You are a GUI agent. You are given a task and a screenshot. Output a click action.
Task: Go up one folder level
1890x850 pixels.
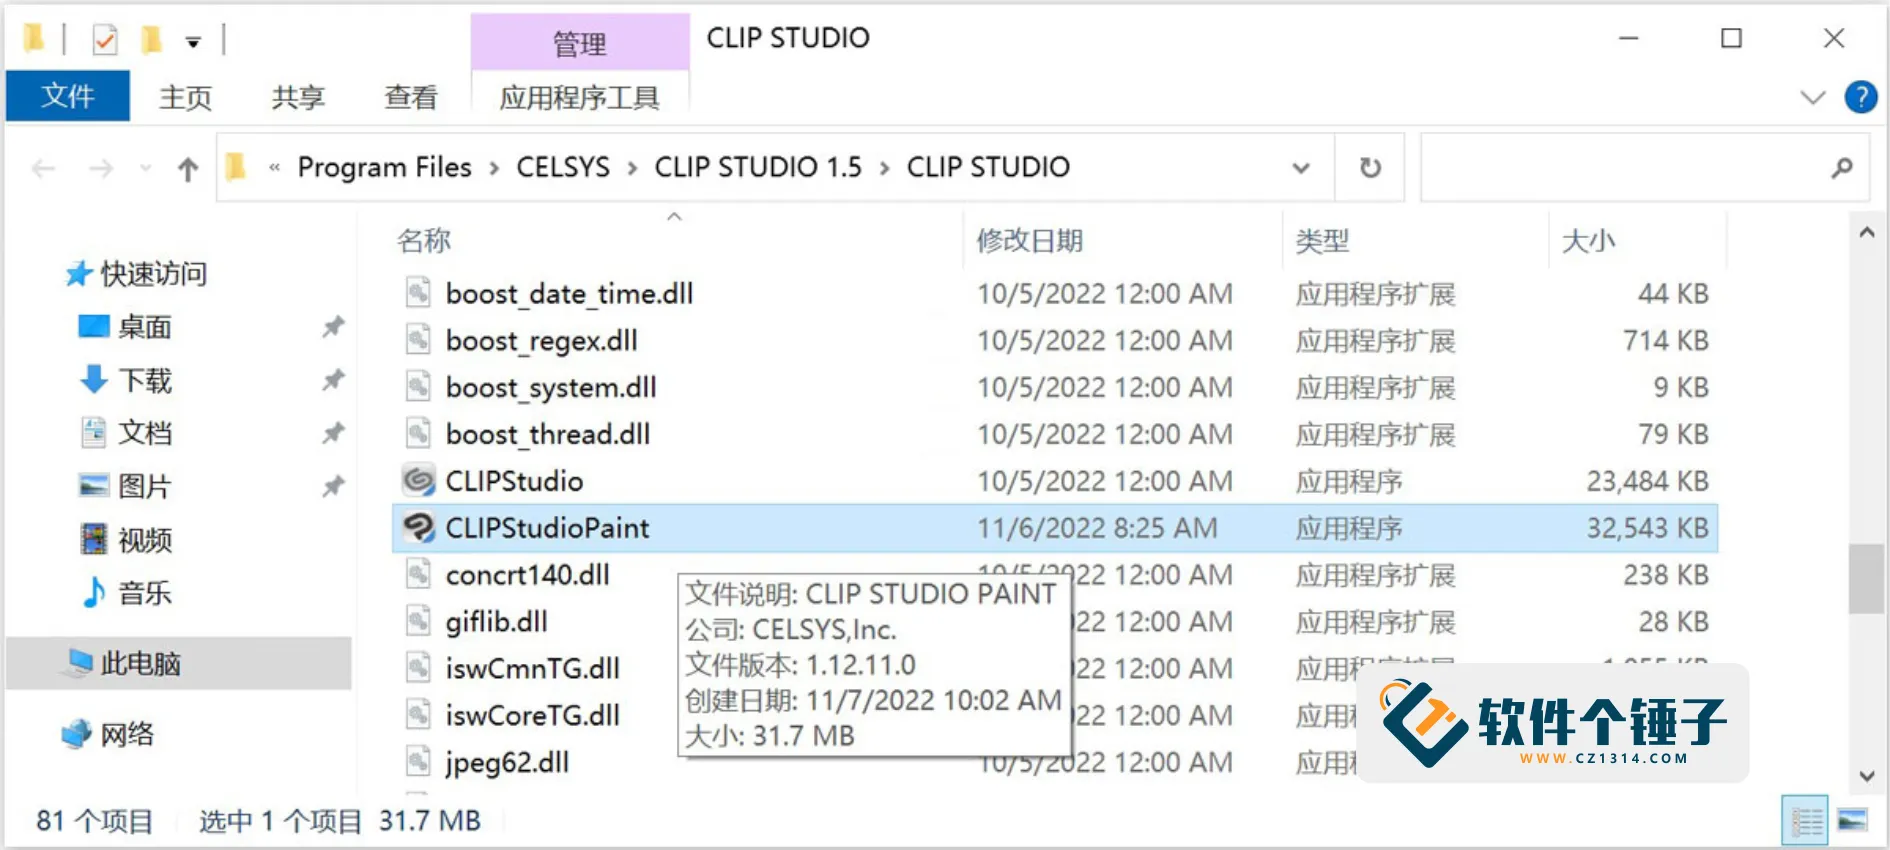click(188, 169)
